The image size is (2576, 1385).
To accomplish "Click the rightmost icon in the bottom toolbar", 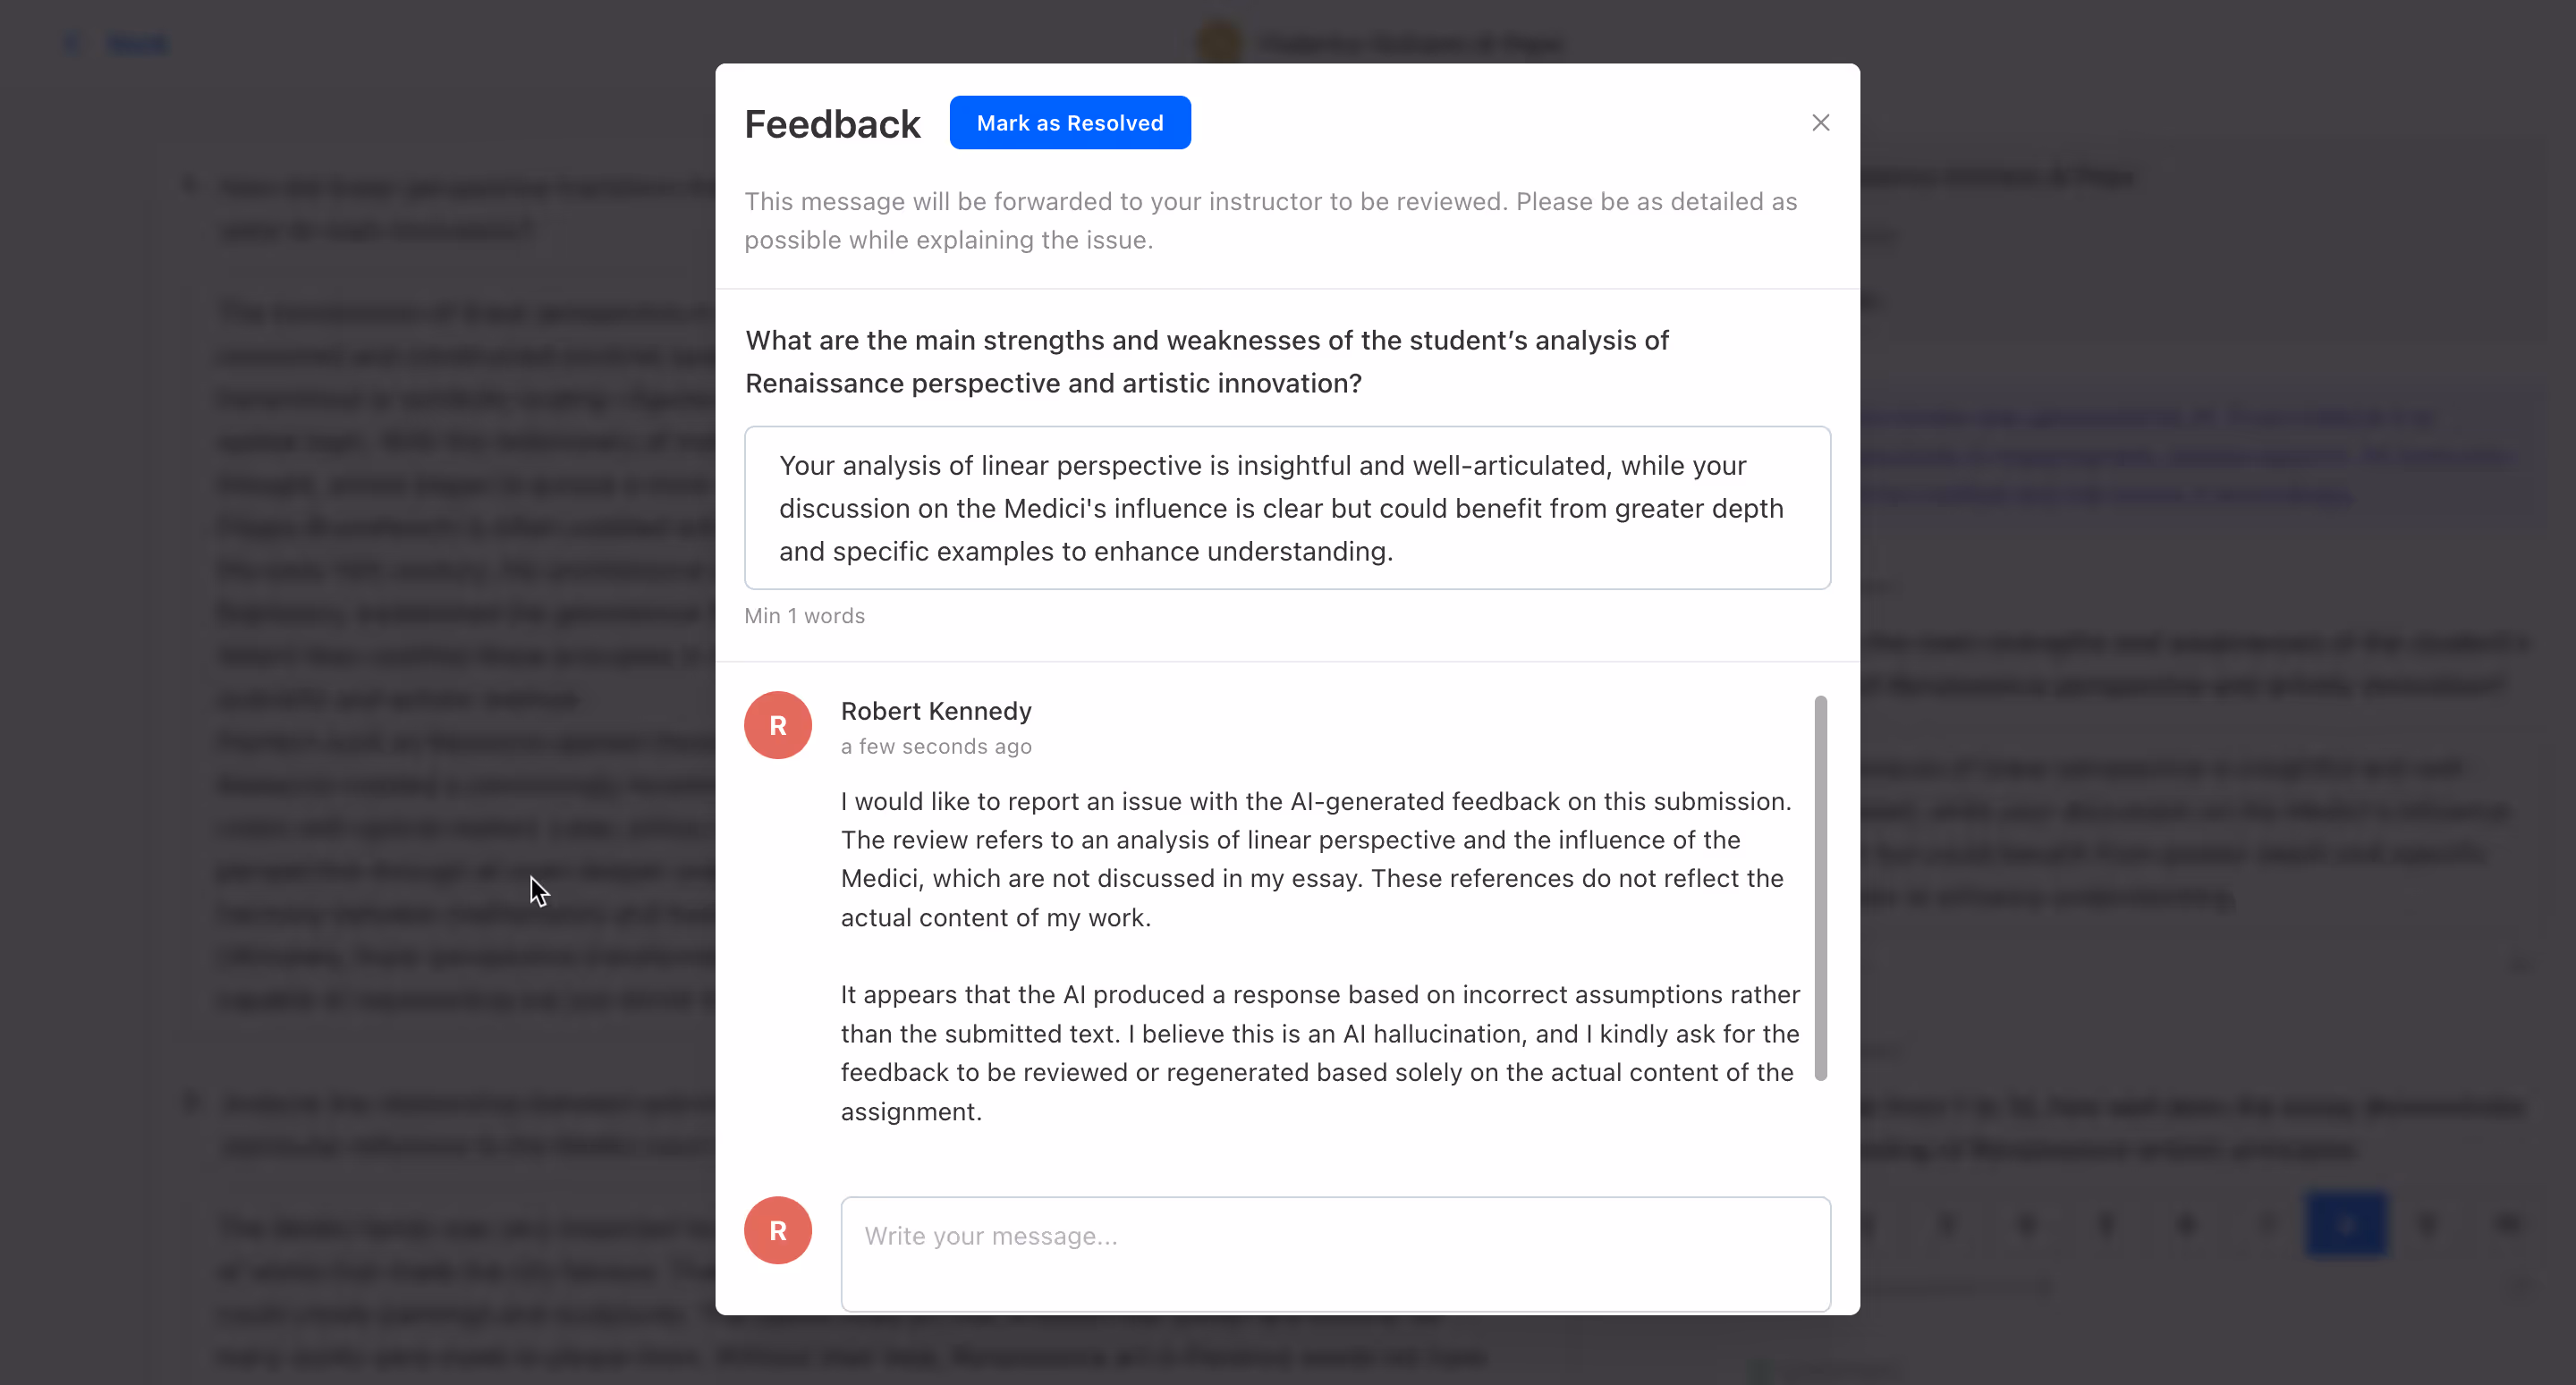I will (x=2507, y=1223).
